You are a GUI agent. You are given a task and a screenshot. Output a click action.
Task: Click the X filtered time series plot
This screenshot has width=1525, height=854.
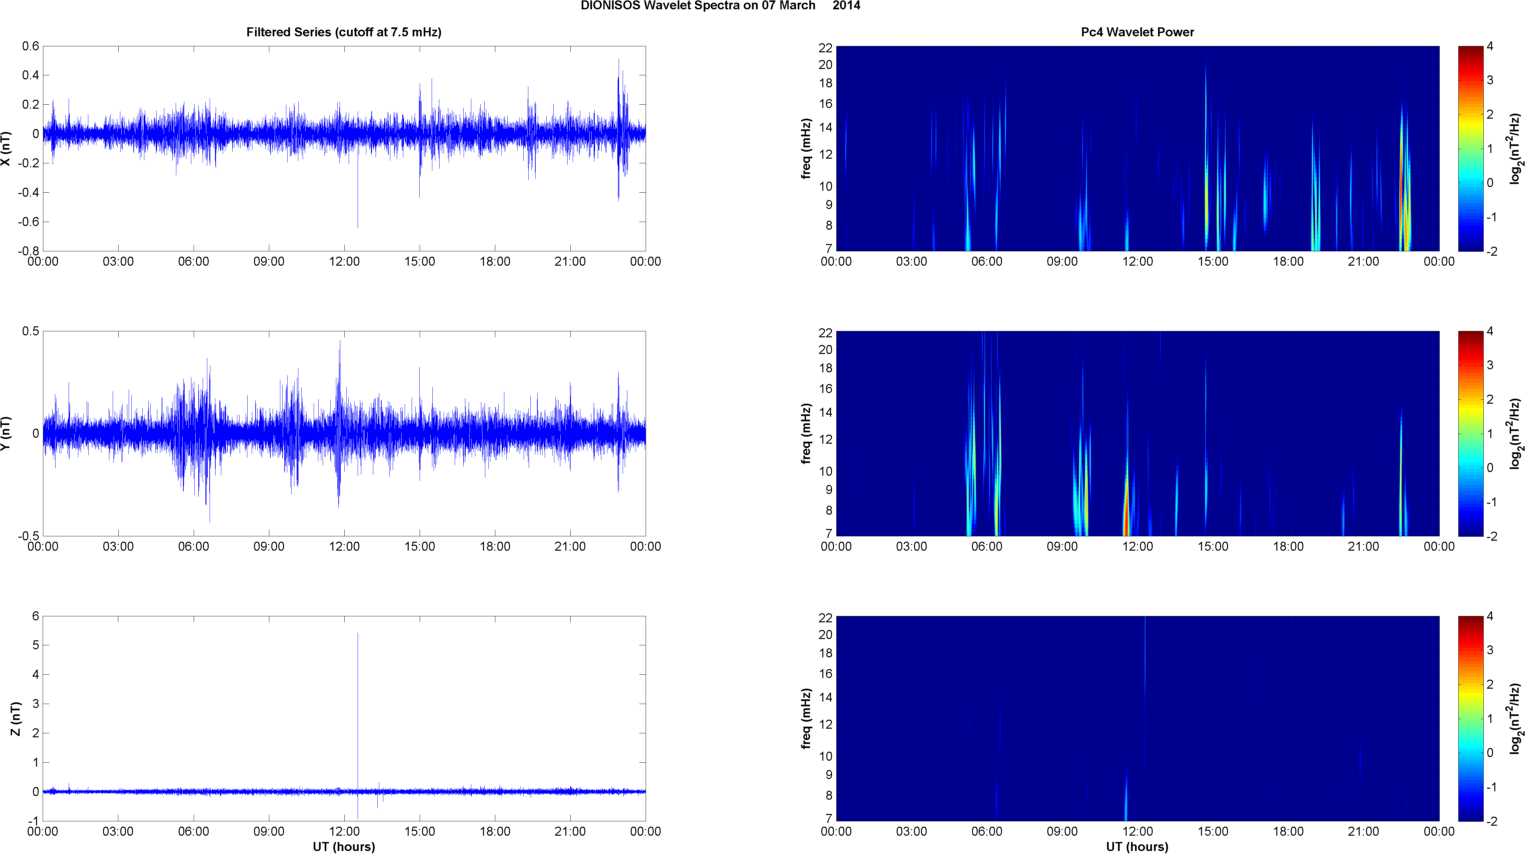click(344, 148)
